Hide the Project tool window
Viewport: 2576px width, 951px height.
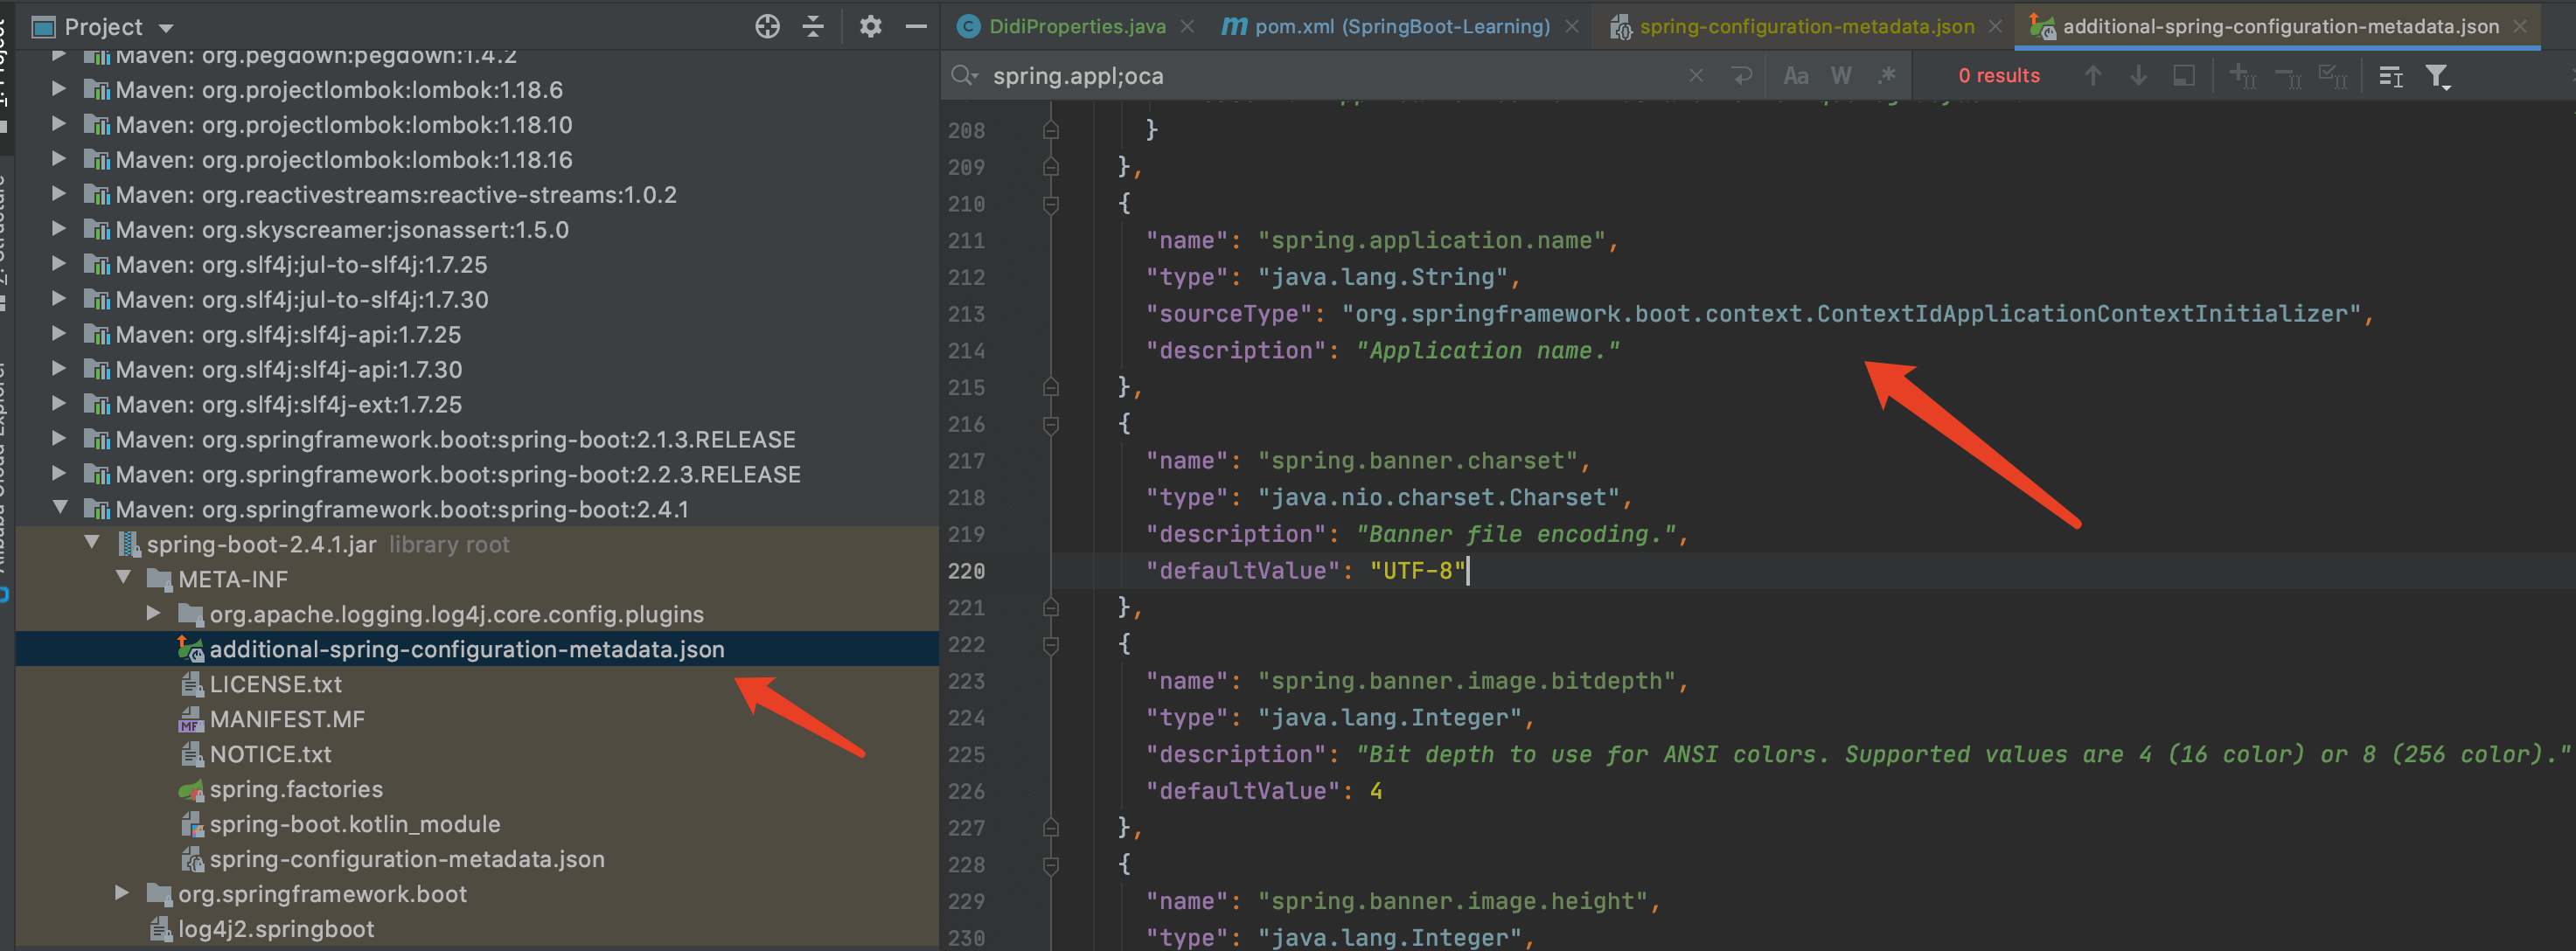pyautogui.click(x=915, y=27)
